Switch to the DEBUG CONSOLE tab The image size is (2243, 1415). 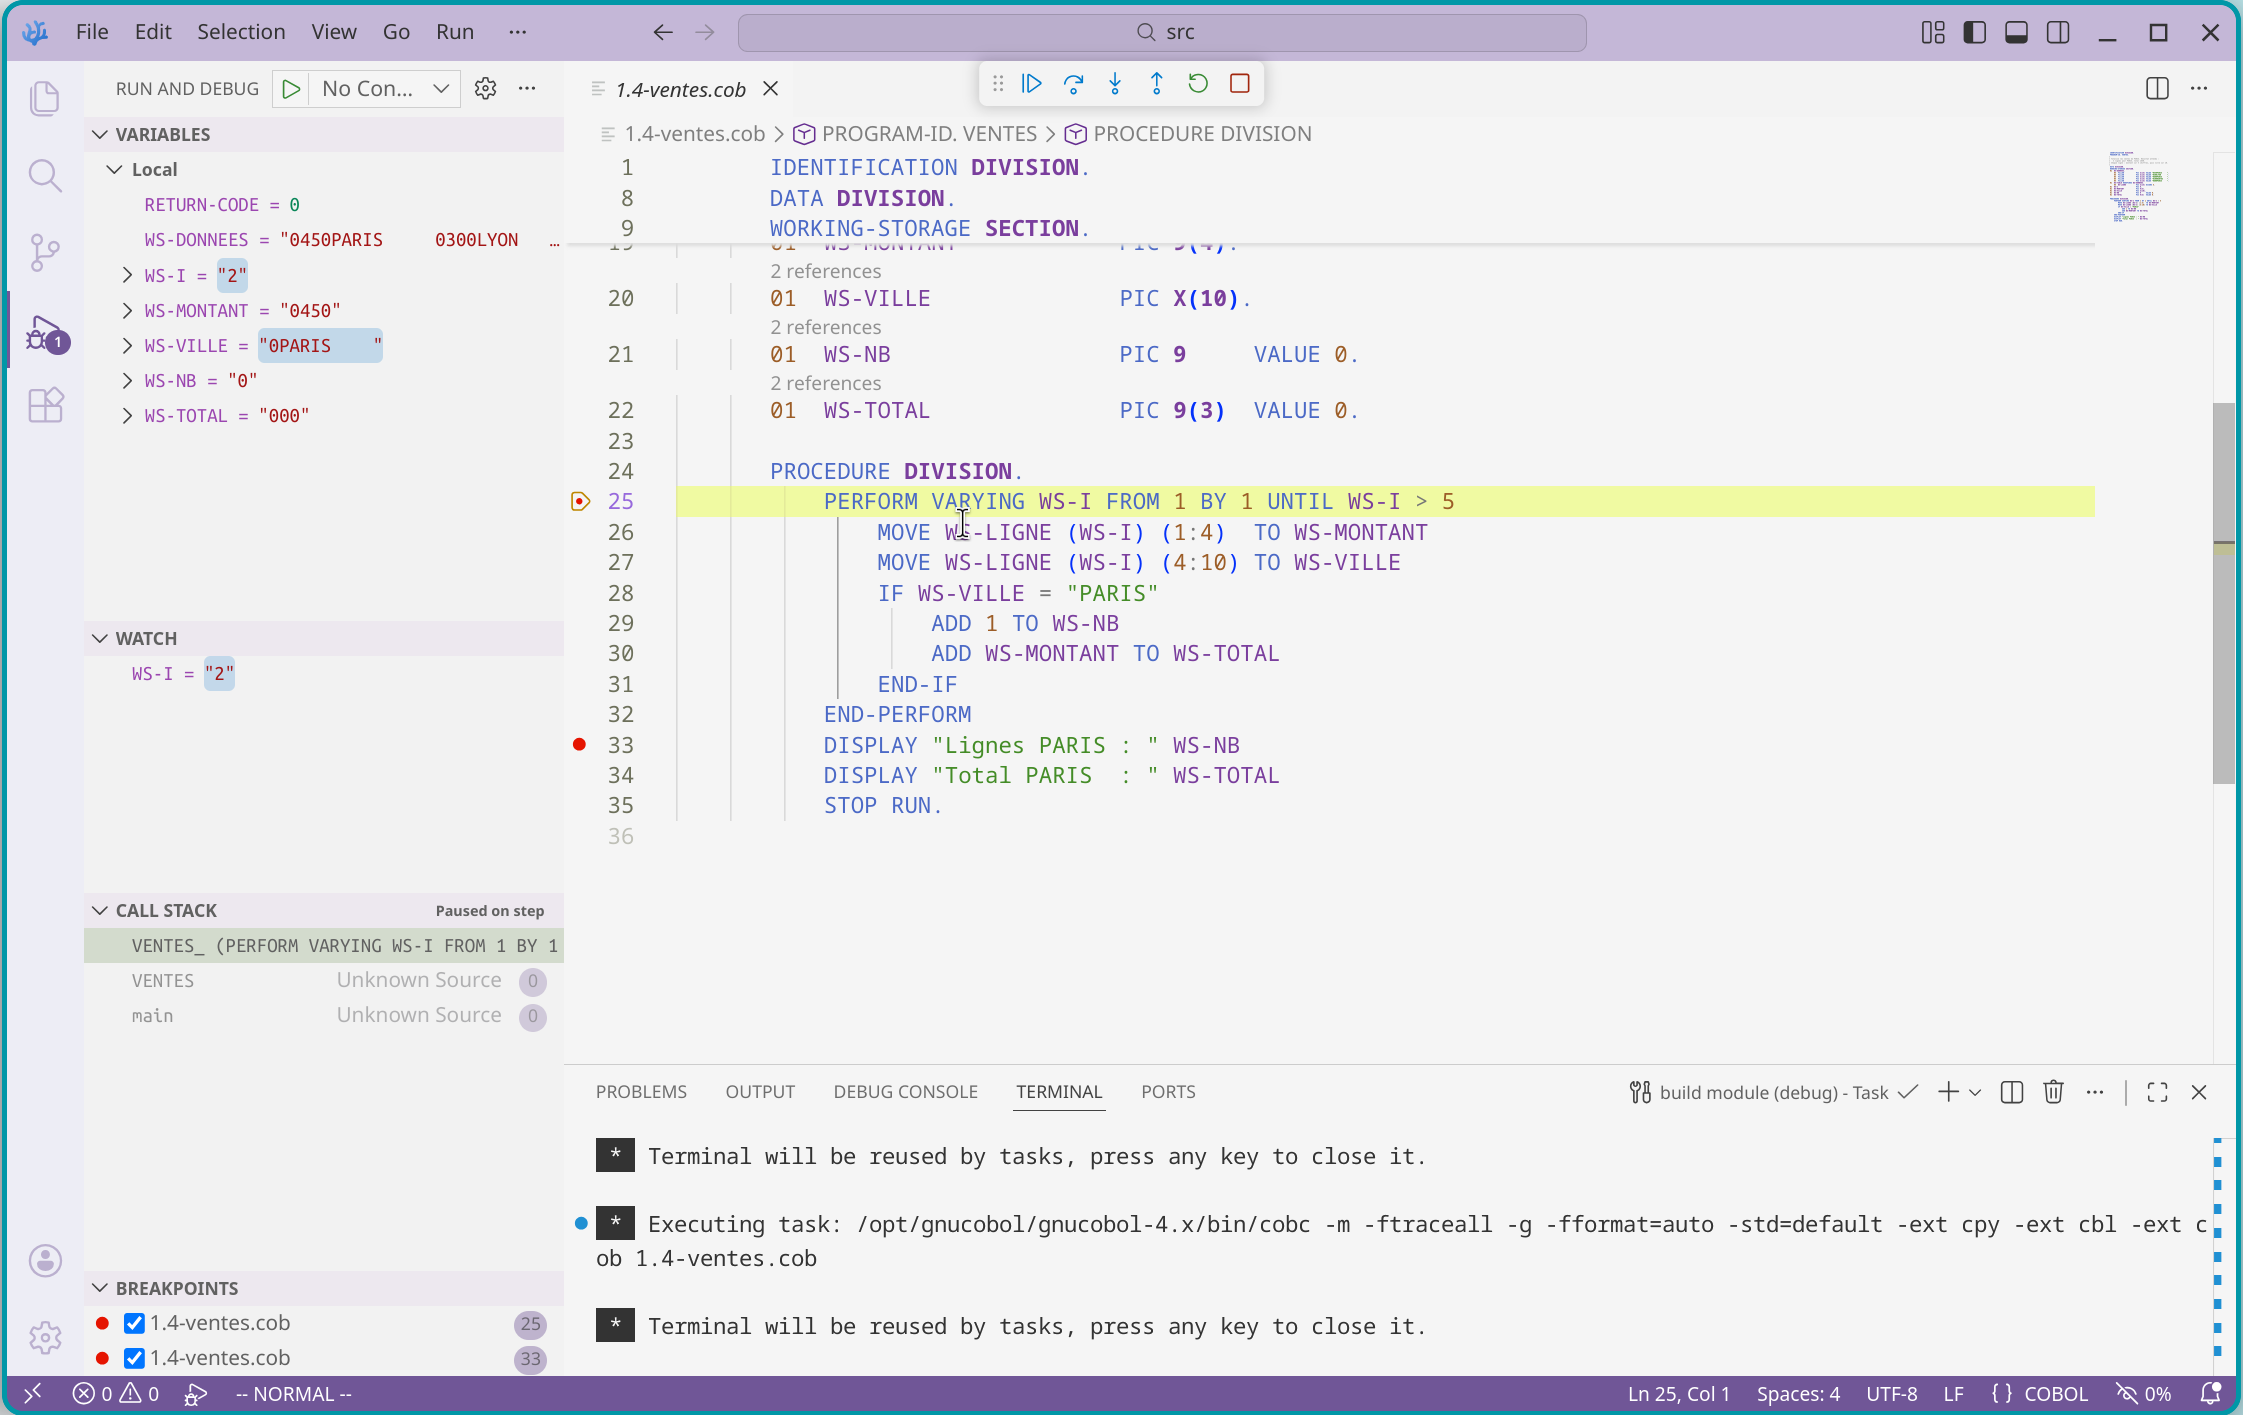click(x=906, y=1092)
